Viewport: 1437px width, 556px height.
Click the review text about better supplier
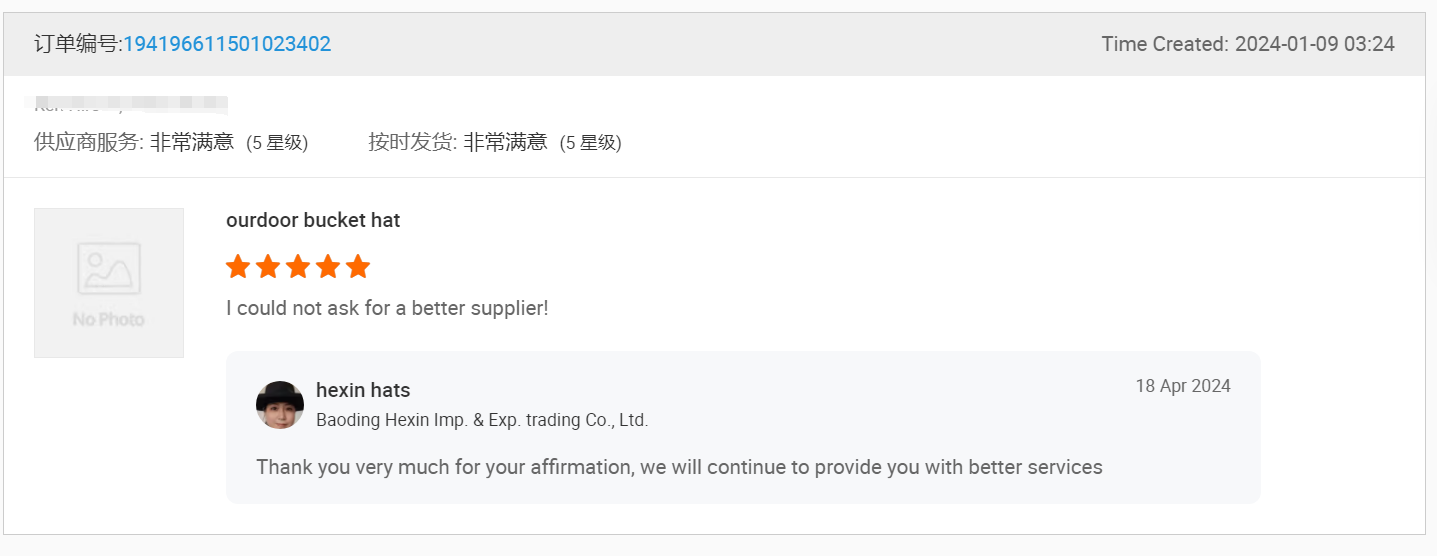(x=387, y=308)
